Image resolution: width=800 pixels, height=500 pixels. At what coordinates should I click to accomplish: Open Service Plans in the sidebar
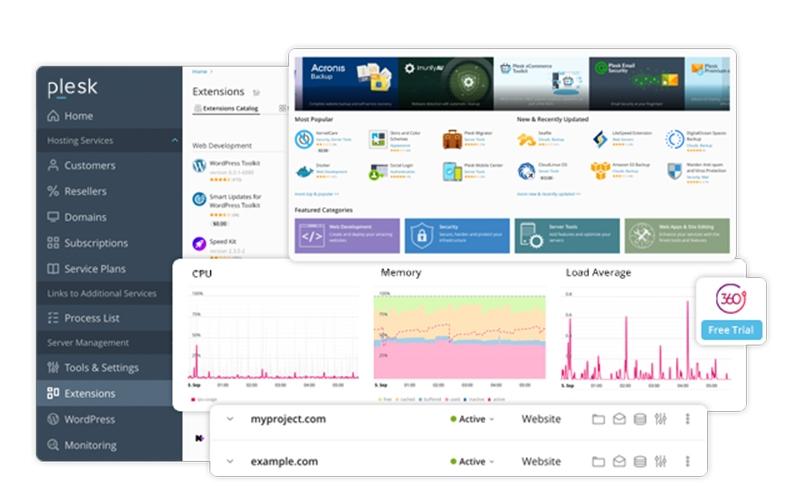coord(86,269)
